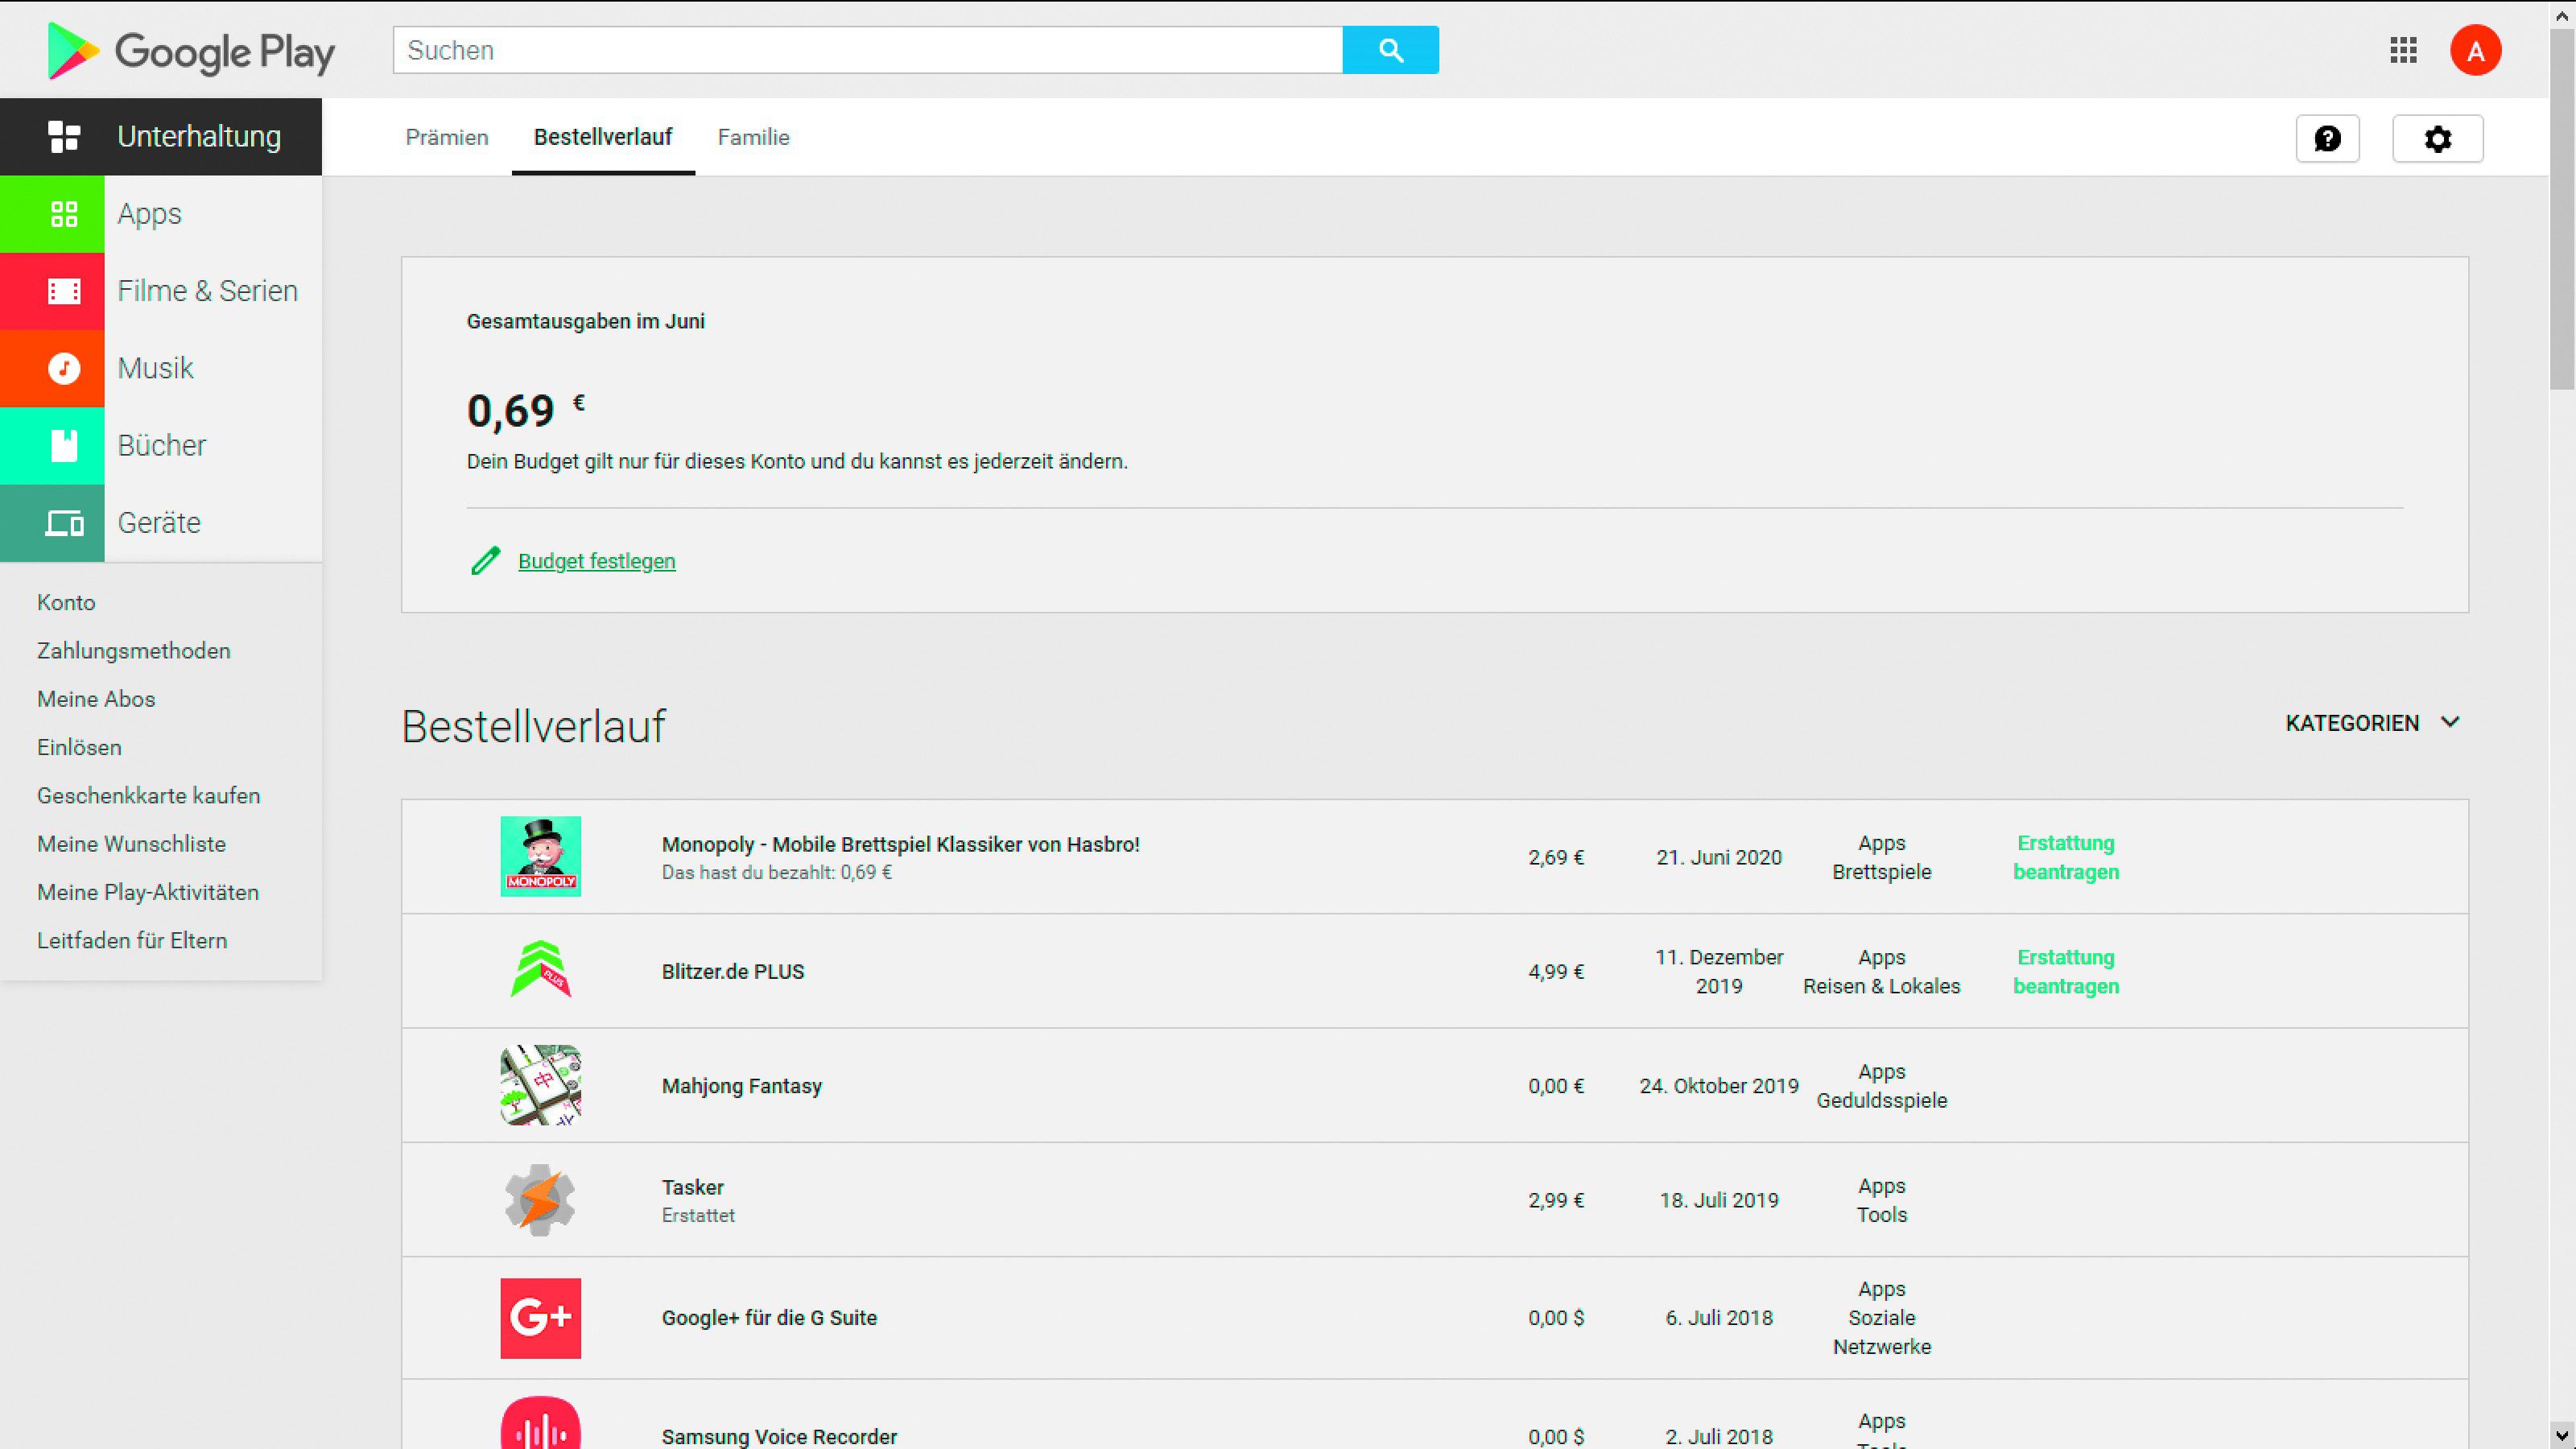Open the Musik section
The image size is (2576, 1449).
pos(155,367)
